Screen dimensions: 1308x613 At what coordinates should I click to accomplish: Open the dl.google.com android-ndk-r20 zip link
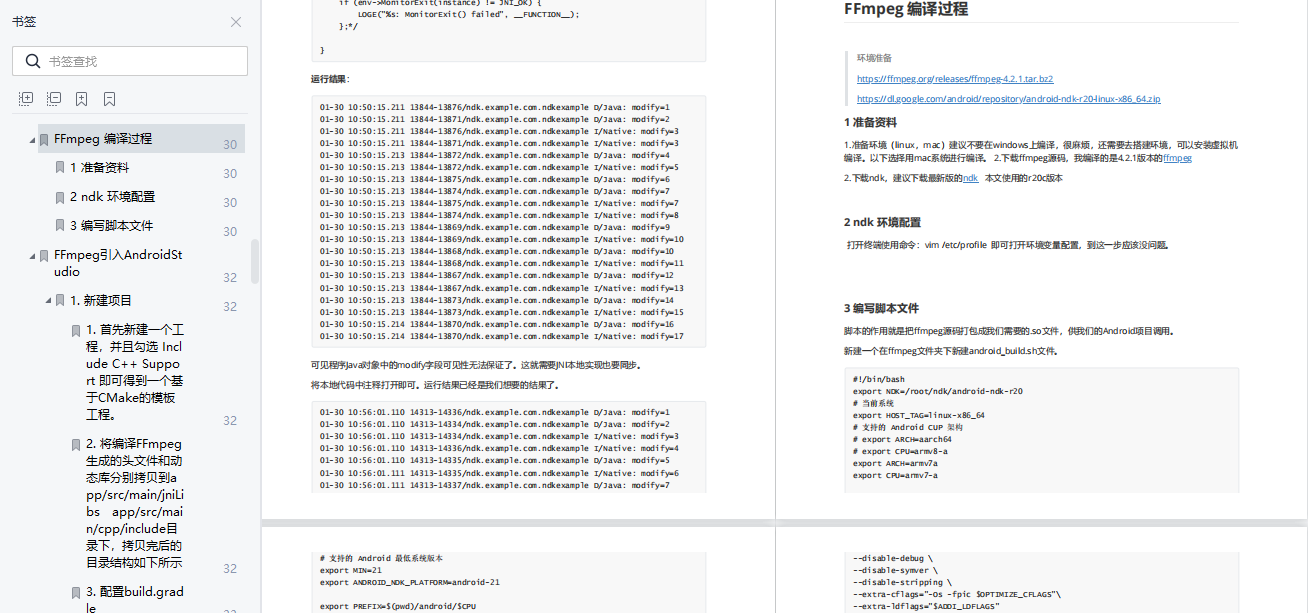pyautogui.click(x=1008, y=99)
